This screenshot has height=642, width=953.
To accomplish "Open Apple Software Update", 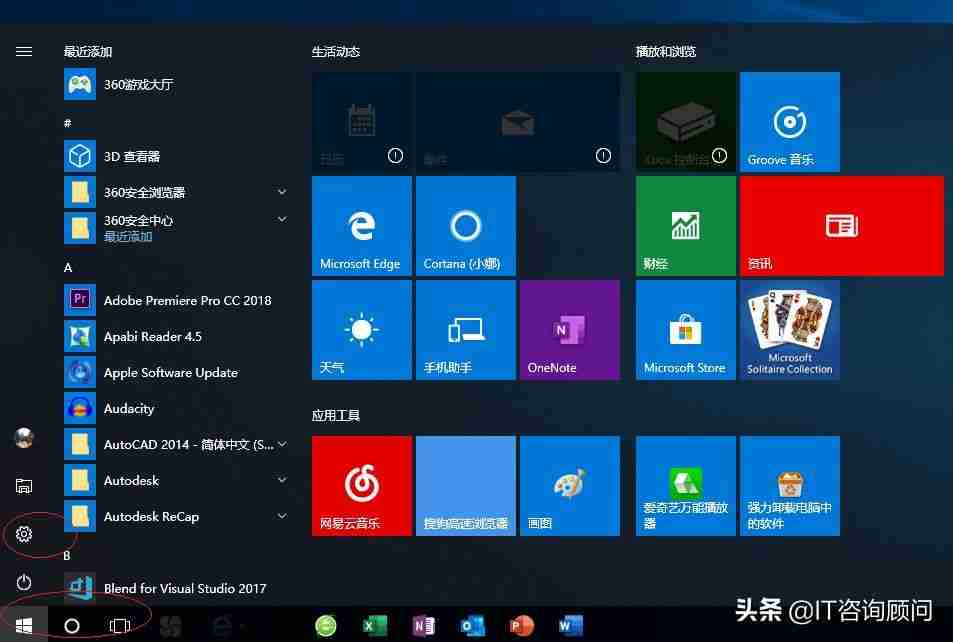I will (176, 372).
